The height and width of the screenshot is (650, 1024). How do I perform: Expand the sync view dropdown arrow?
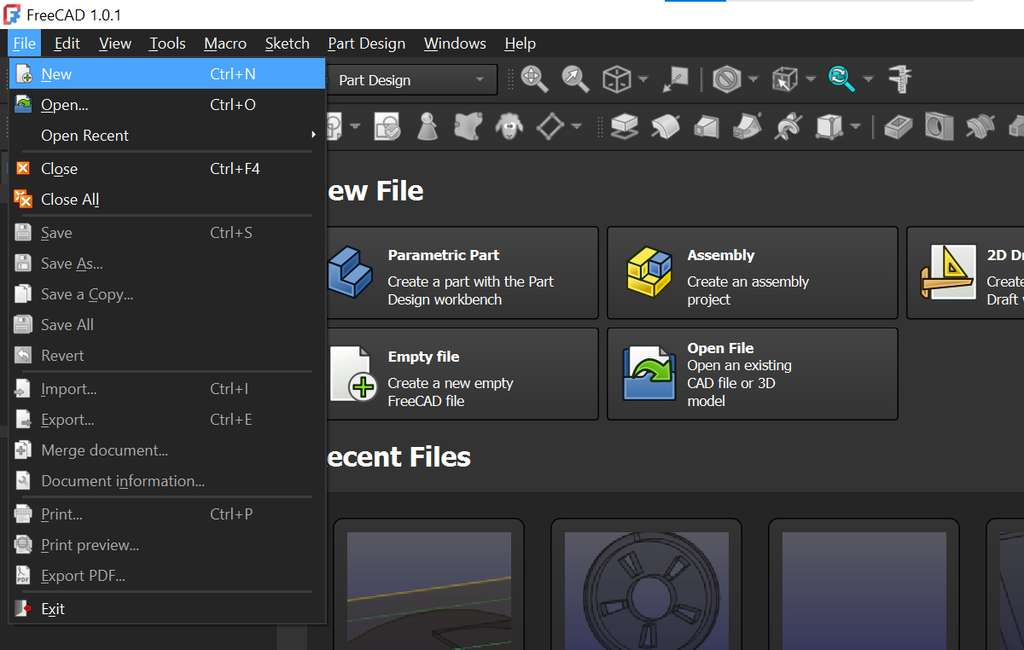click(868, 80)
